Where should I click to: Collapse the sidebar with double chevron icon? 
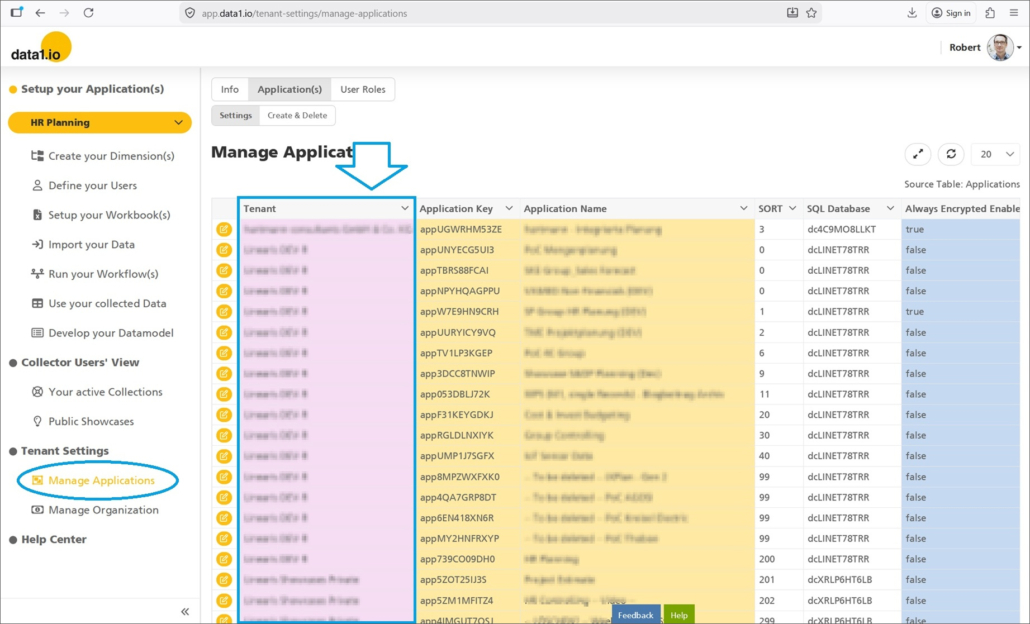click(x=185, y=611)
